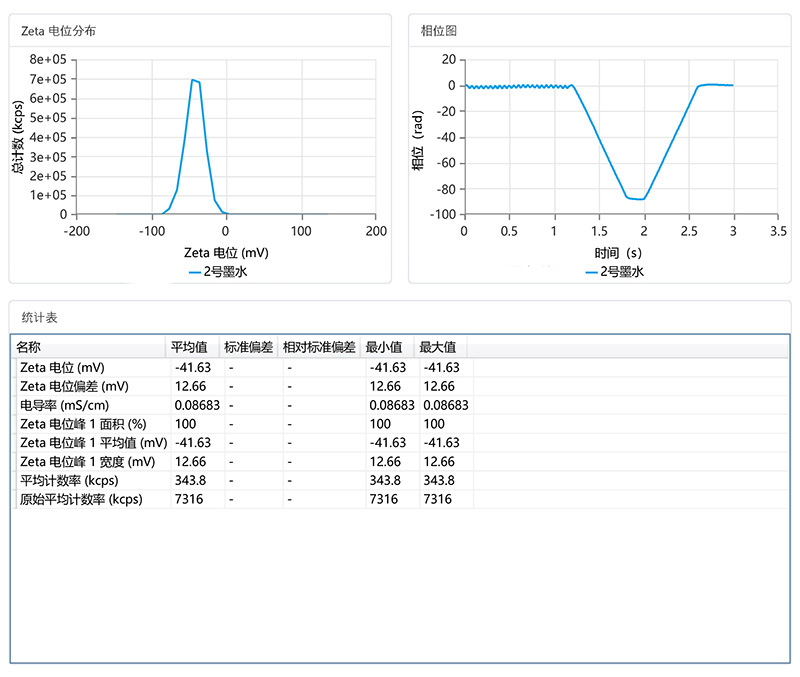This screenshot has height=677, width=800.
Task: Choose the 原始平均计数率 (kcps) row
Action: pos(81,500)
